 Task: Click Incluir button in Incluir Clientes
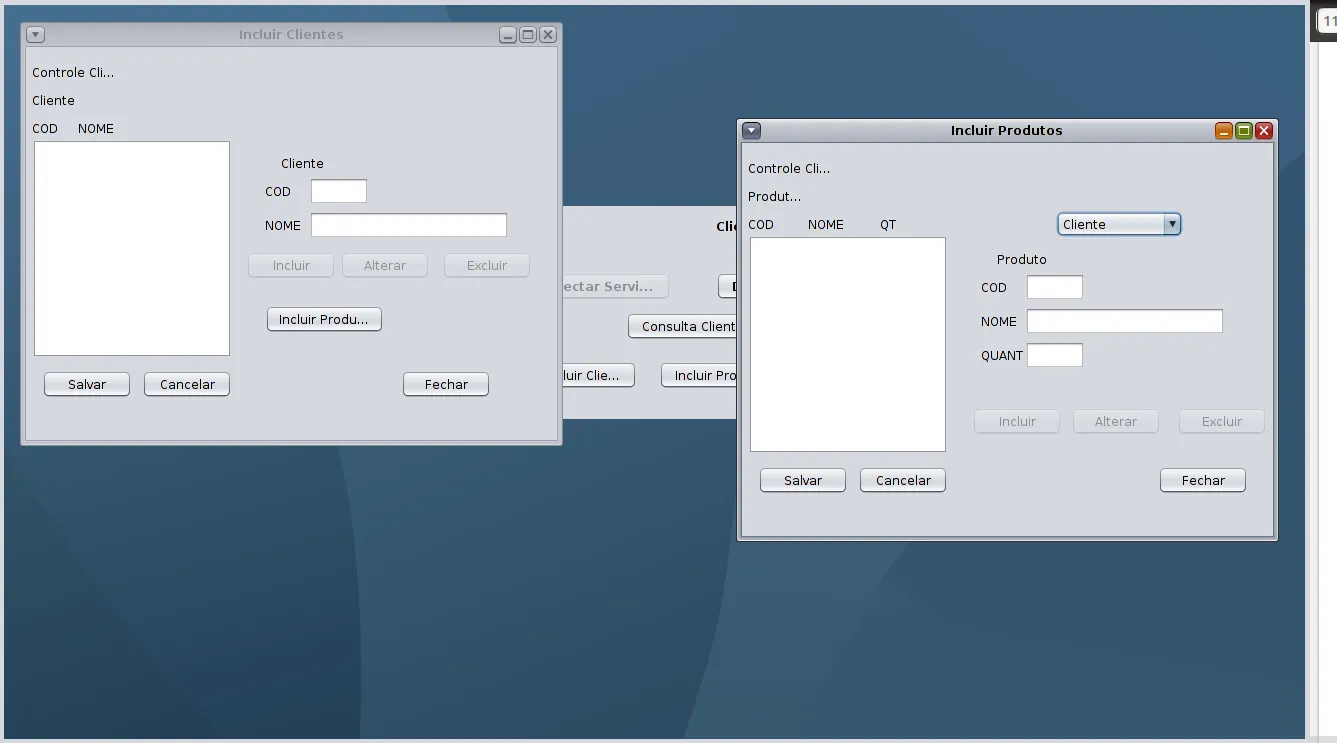[x=291, y=265]
